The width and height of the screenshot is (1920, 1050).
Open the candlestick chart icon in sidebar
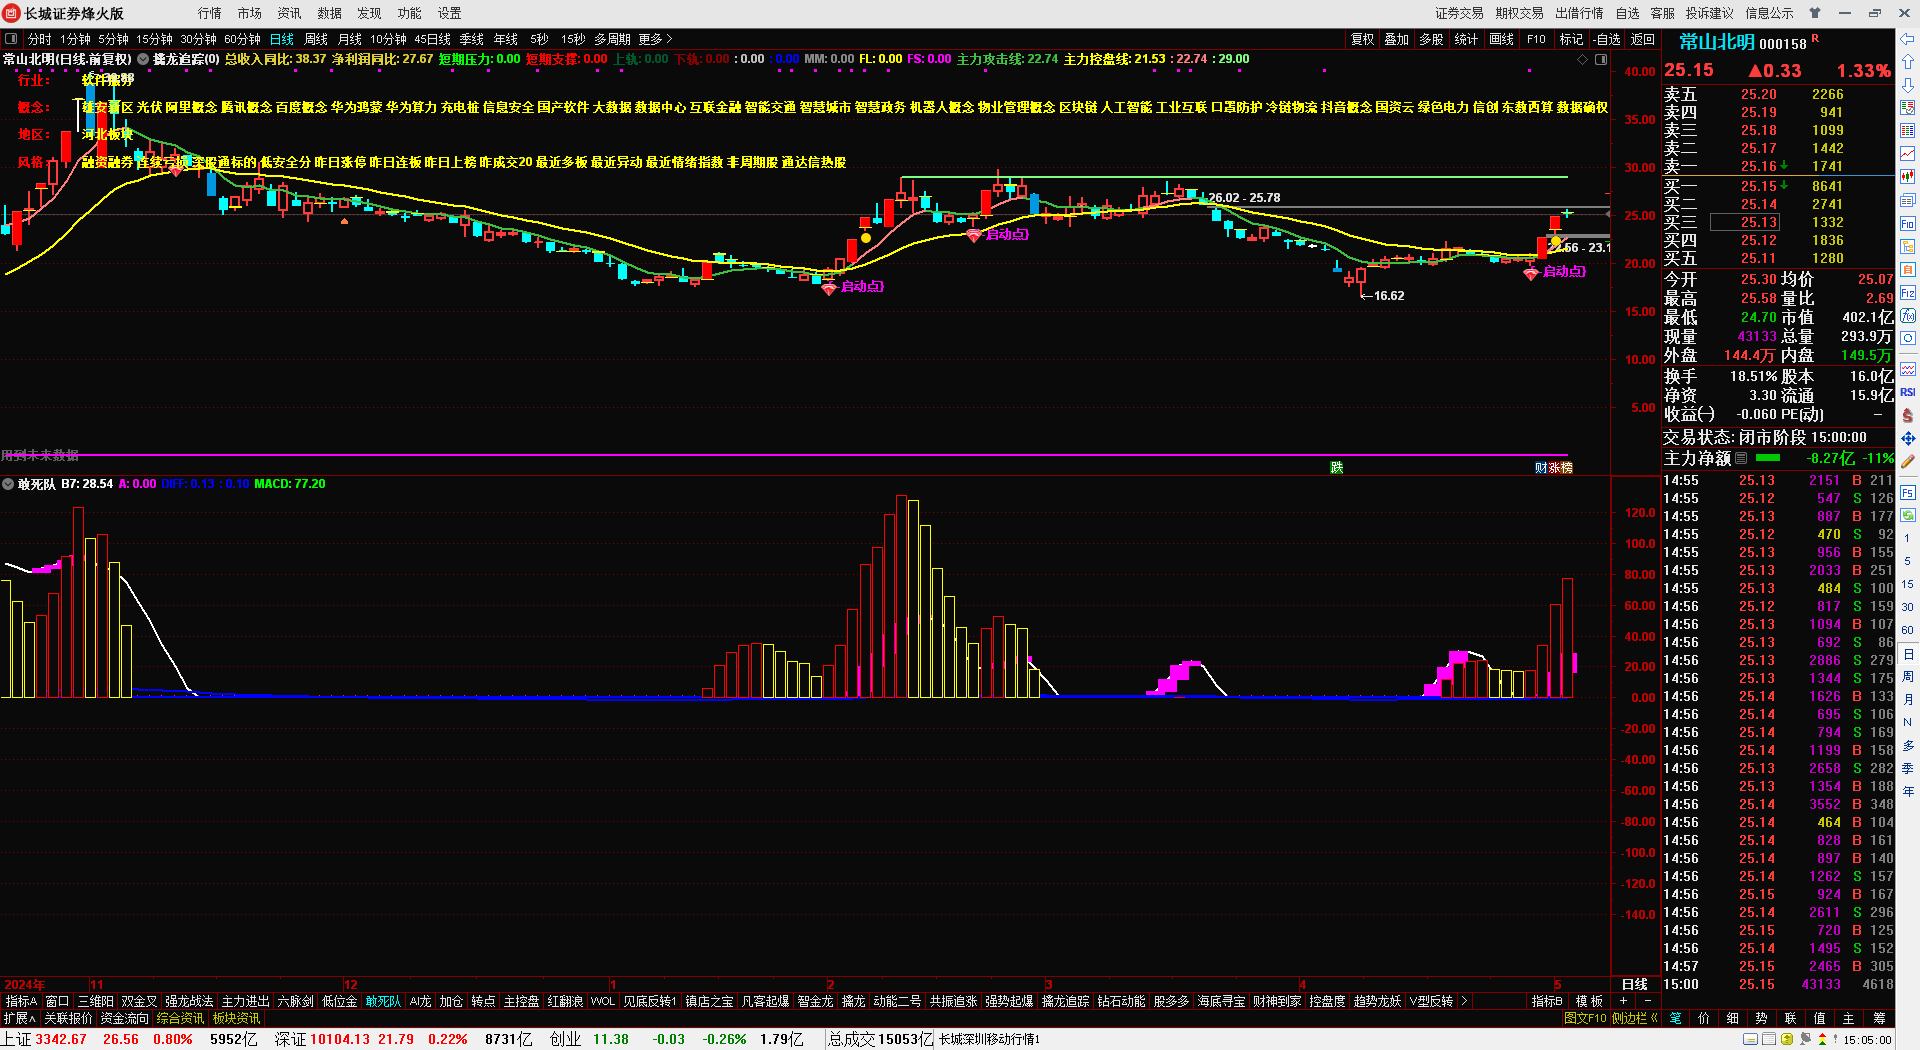(1908, 177)
